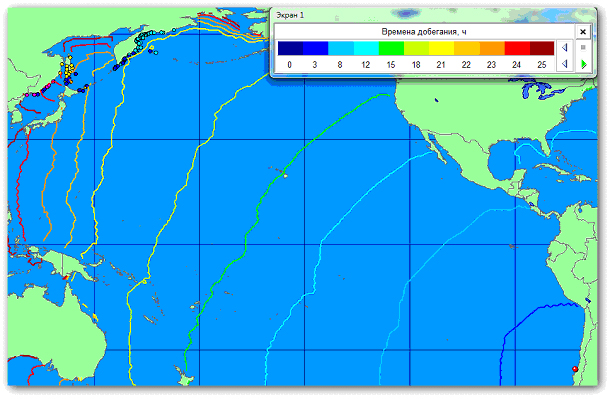Click the lower left-pointing triangle arrow
Screen dimensions: 608x399
[x=565, y=64]
